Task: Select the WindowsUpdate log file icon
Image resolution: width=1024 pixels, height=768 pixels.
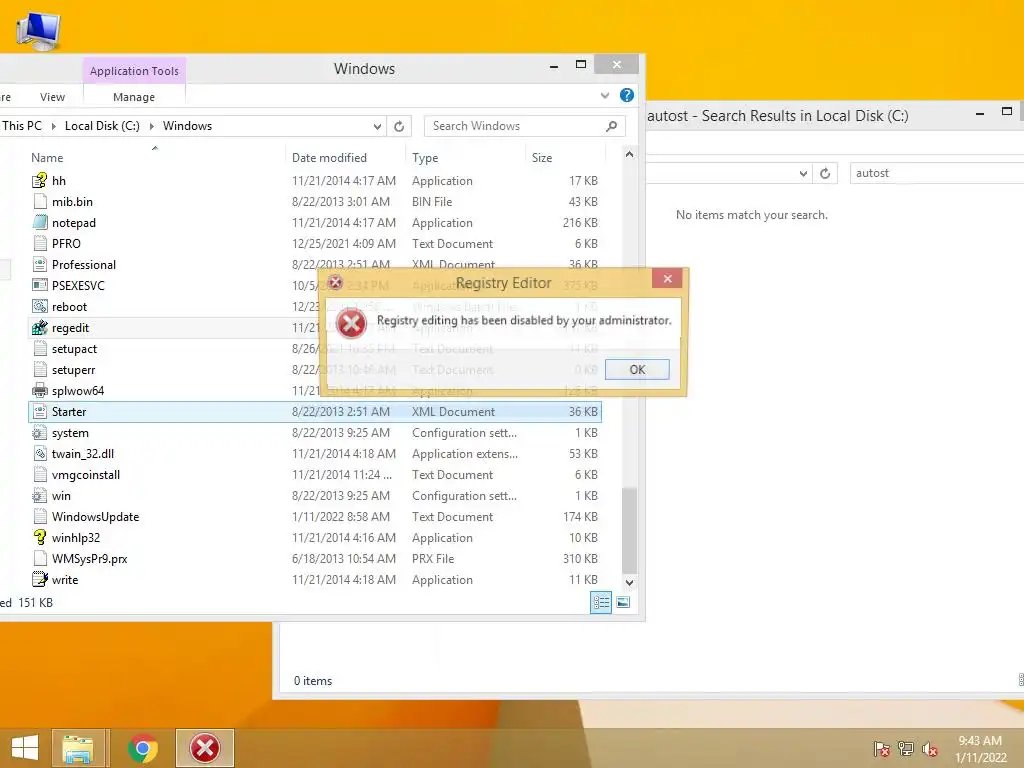Action: pos(40,517)
